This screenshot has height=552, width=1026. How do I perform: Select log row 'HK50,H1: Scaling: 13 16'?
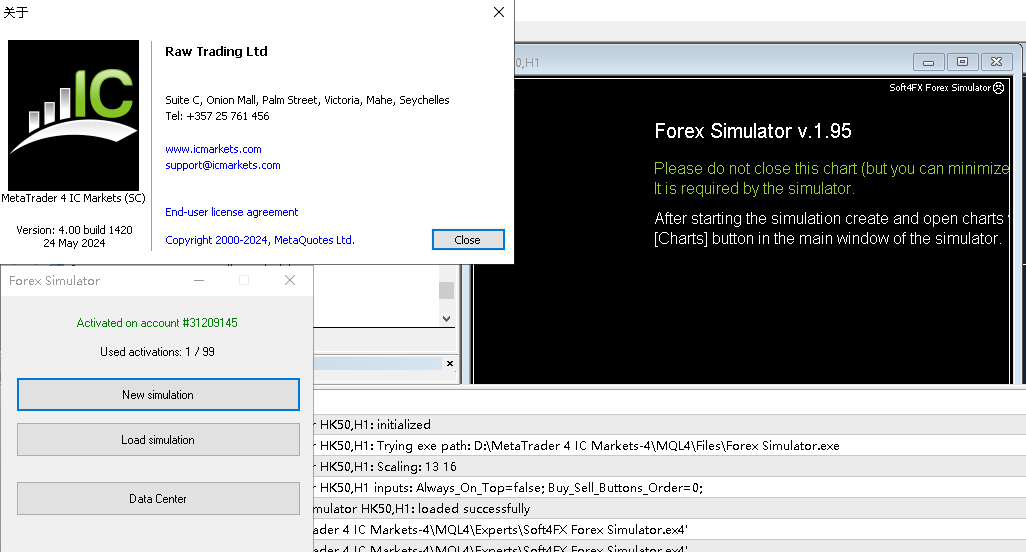669,466
